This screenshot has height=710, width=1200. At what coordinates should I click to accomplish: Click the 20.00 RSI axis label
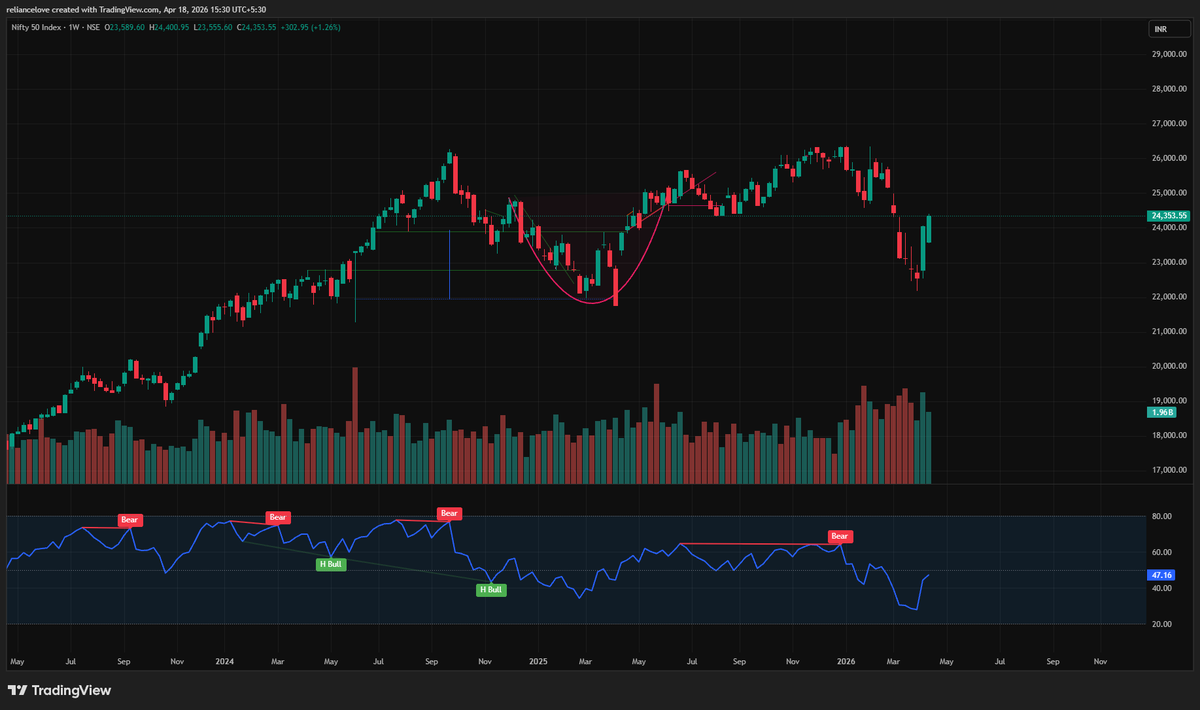pyautogui.click(x=1160, y=625)
